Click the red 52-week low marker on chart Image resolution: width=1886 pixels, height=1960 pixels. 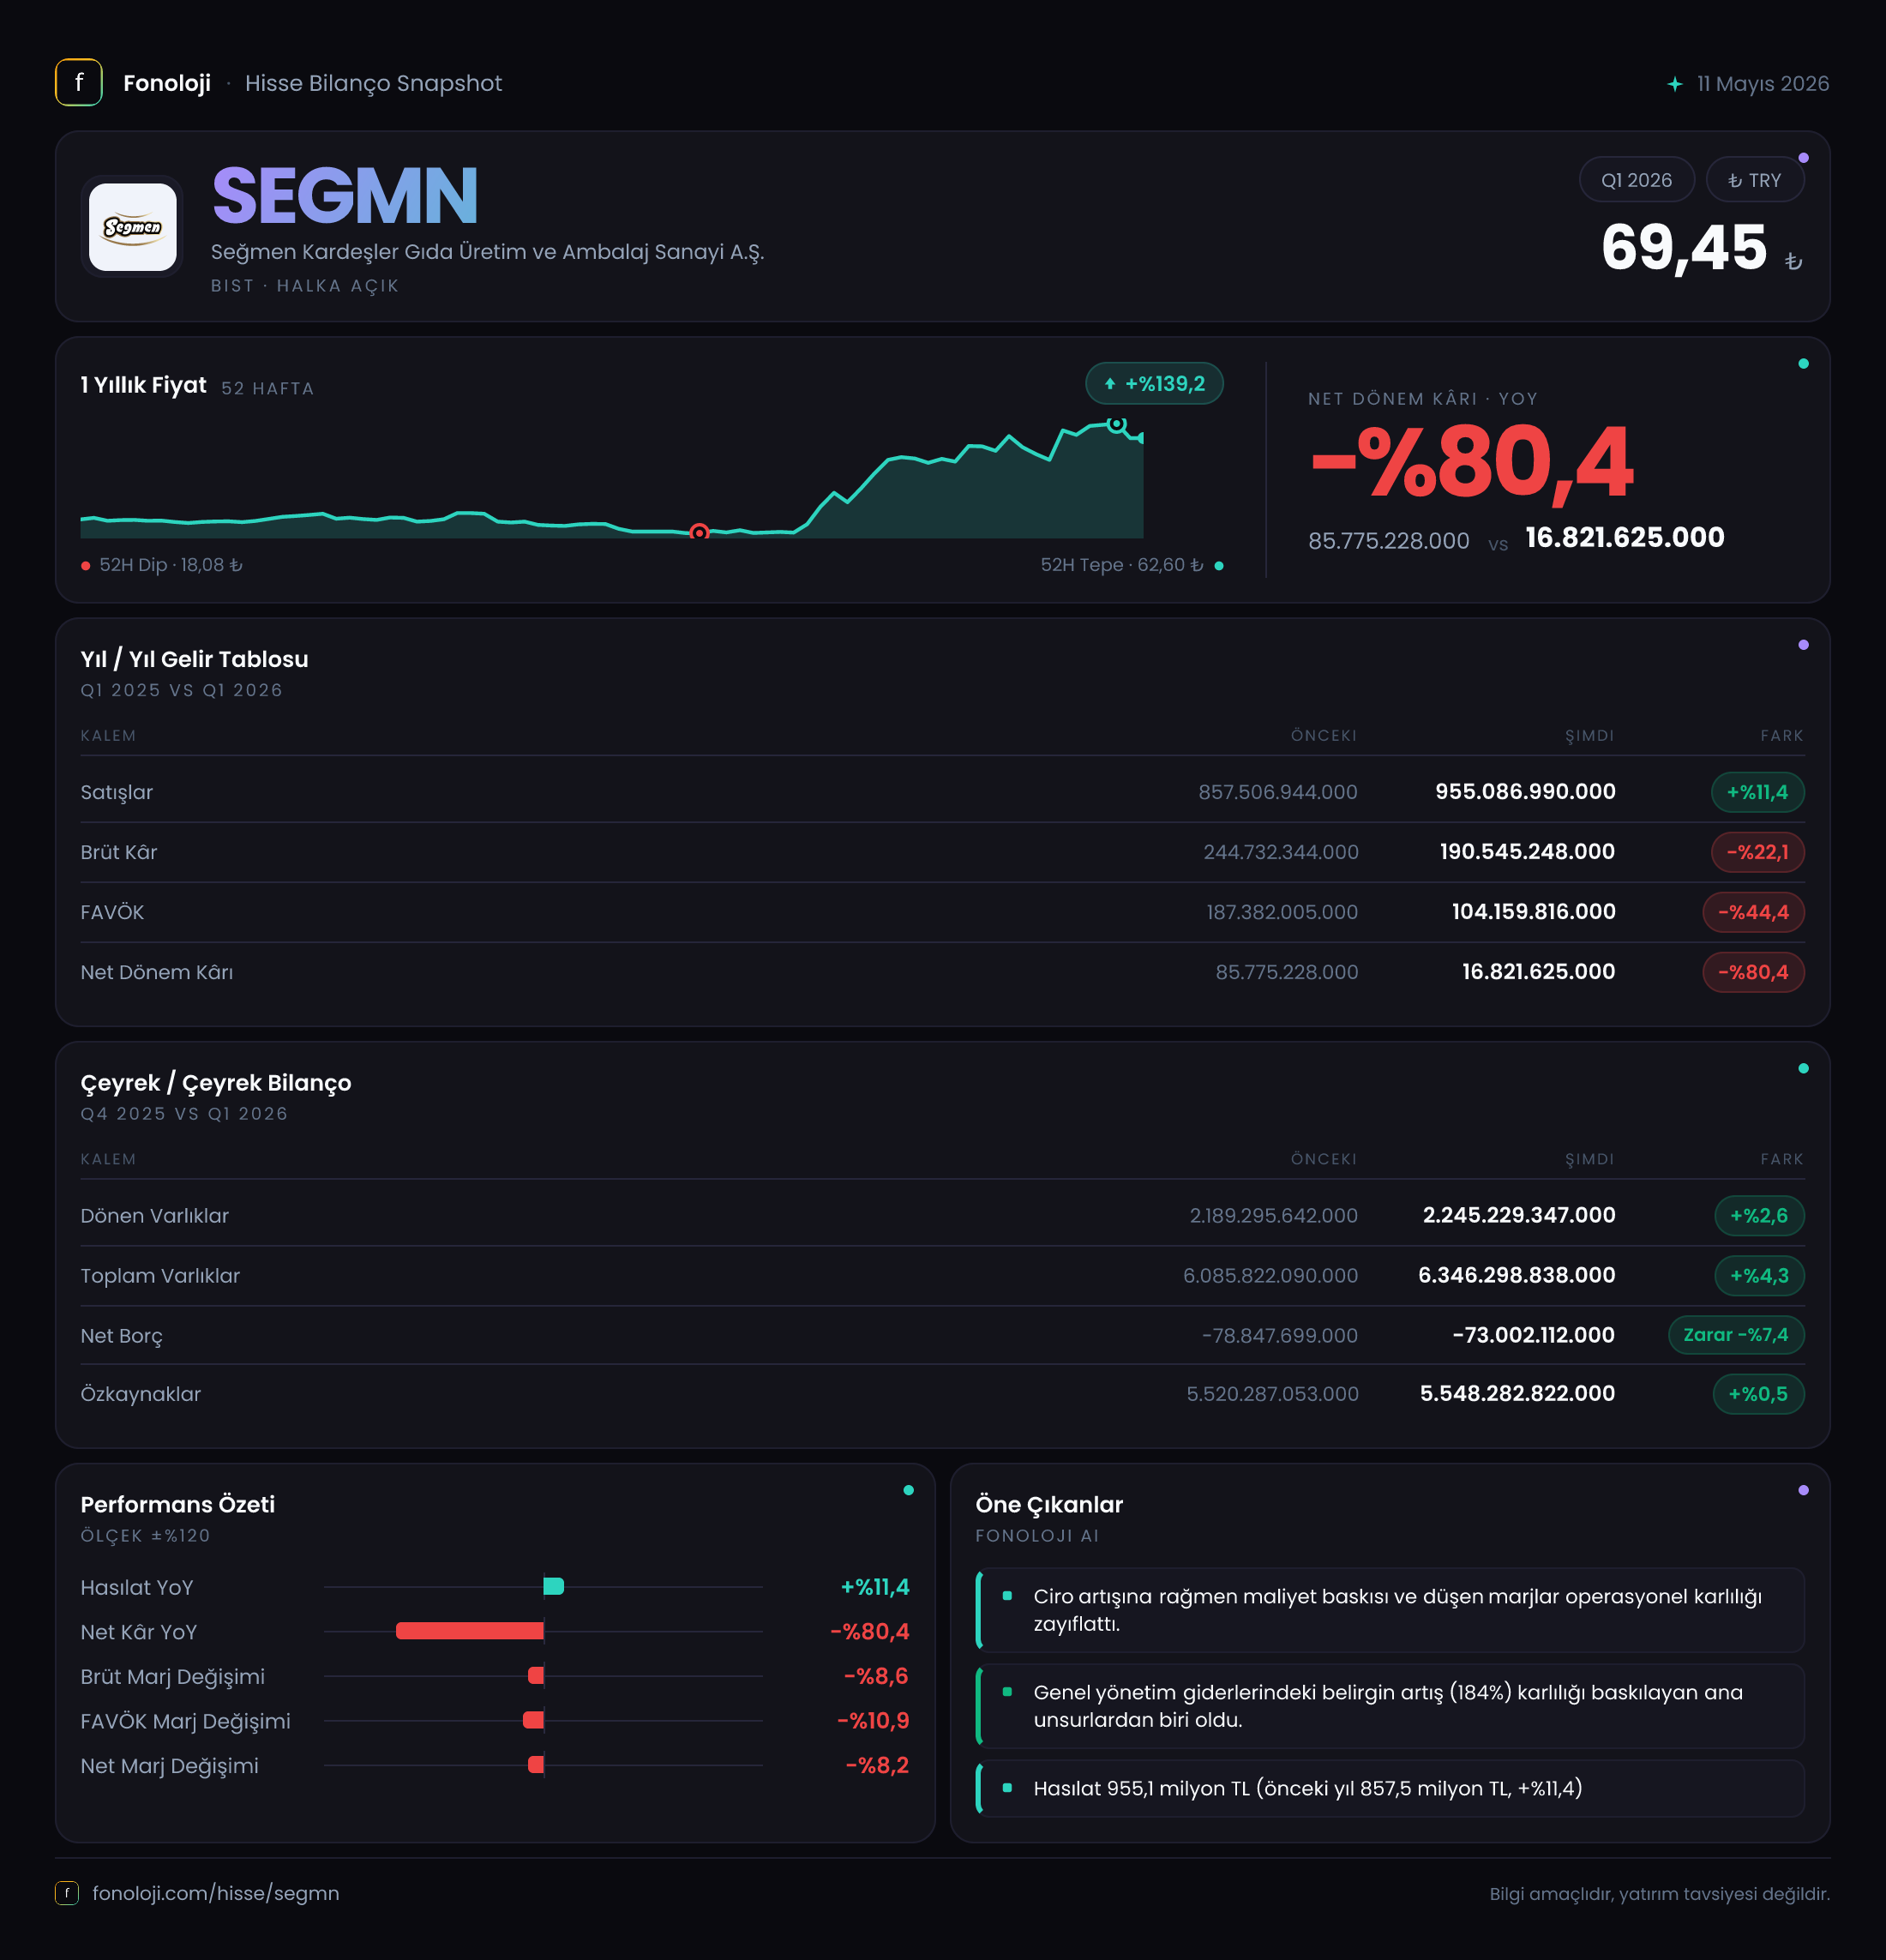pyautogui.click(x=700, y=532)
